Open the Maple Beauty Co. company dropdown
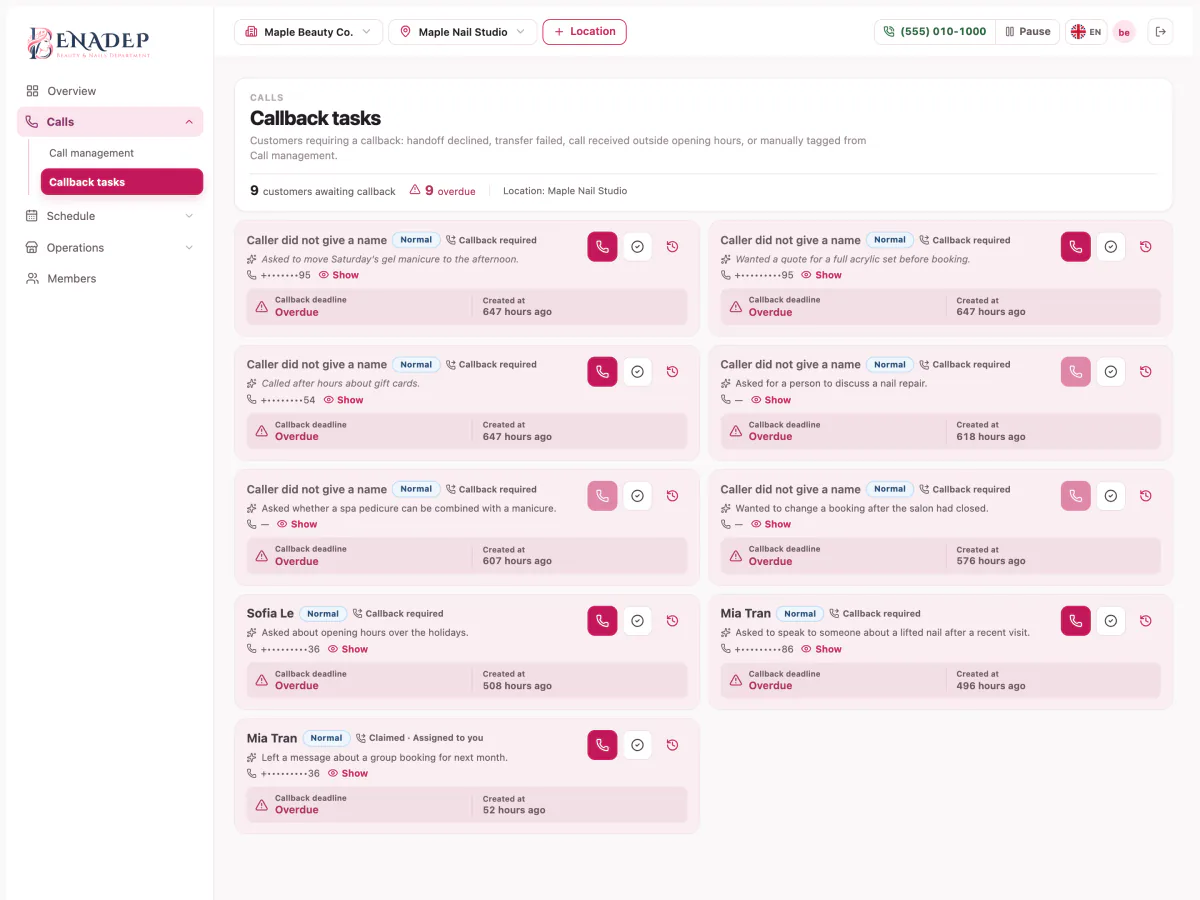The image size is (1200, 900). click(308, 32)
